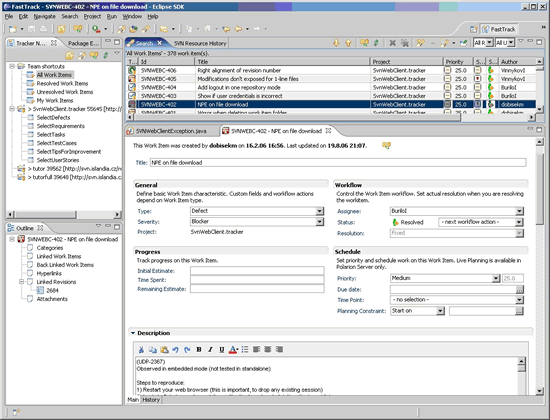This screenshot has width=550, height=420.
Task: Open the Tracker Navigator view menu triangle
Action: [117, 53]
